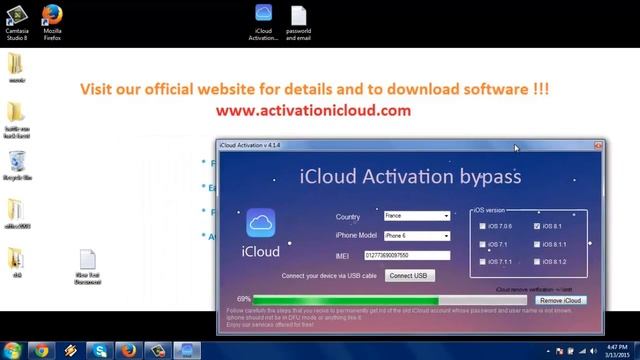This screenshot has height=360, width=640.
Task: Open iCloud Activation desktop icon
Action: tap(263, 22)
